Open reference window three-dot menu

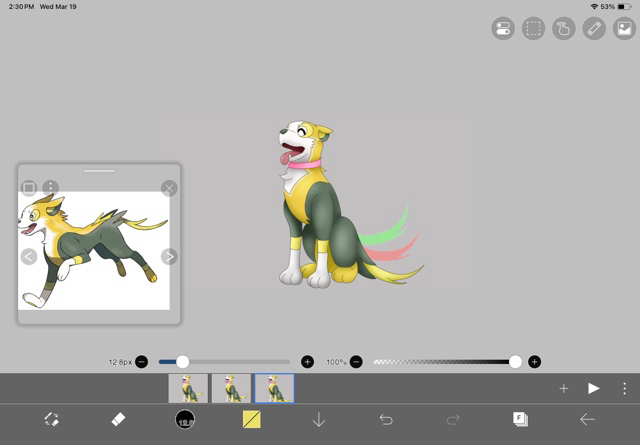pyautogui.click(x=51, y=188)
